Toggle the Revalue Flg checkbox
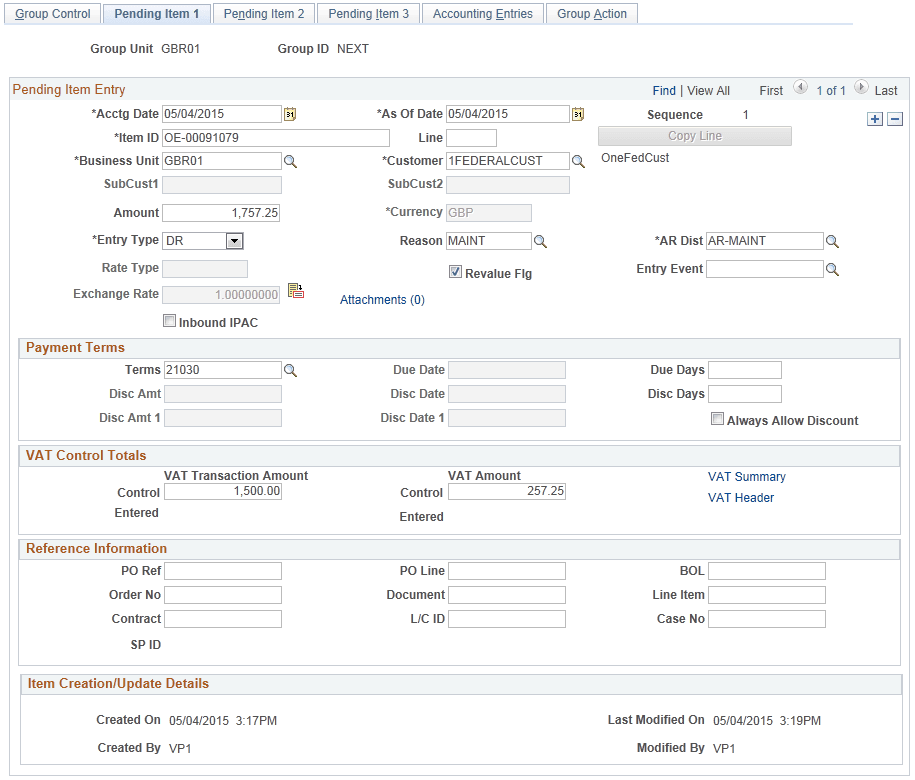The image size is (915, 780). pos(455,272)
